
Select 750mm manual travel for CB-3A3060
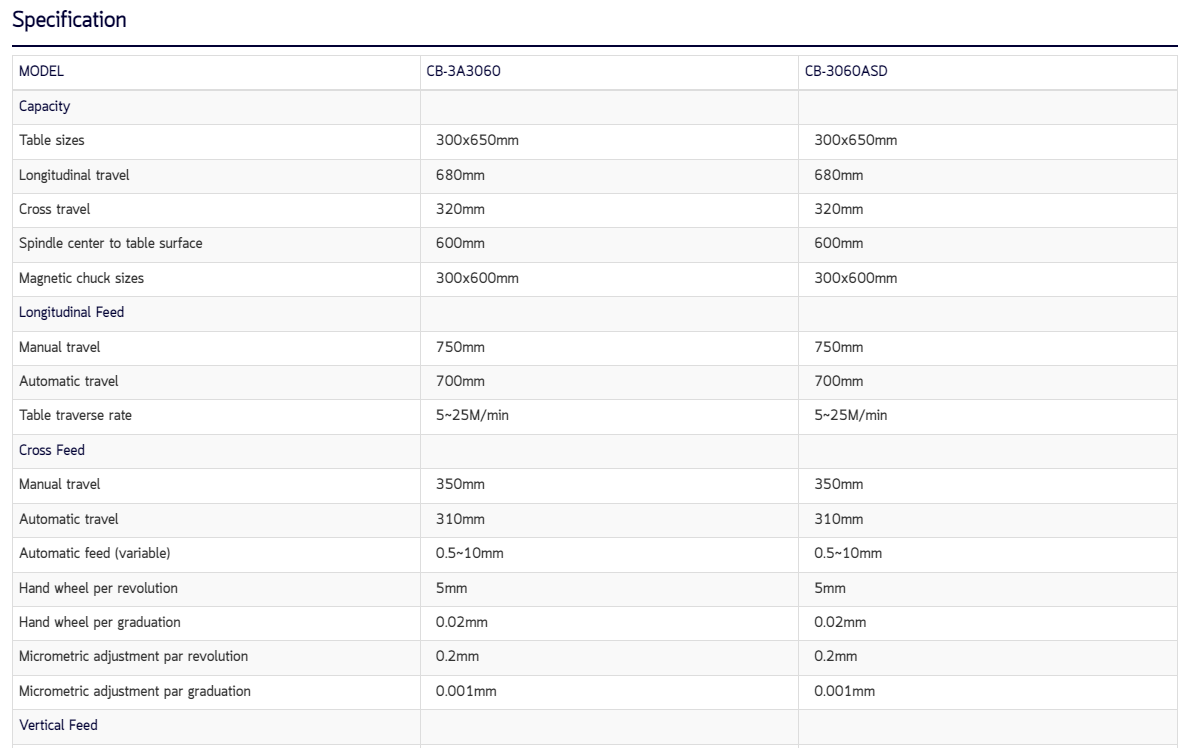460,348
